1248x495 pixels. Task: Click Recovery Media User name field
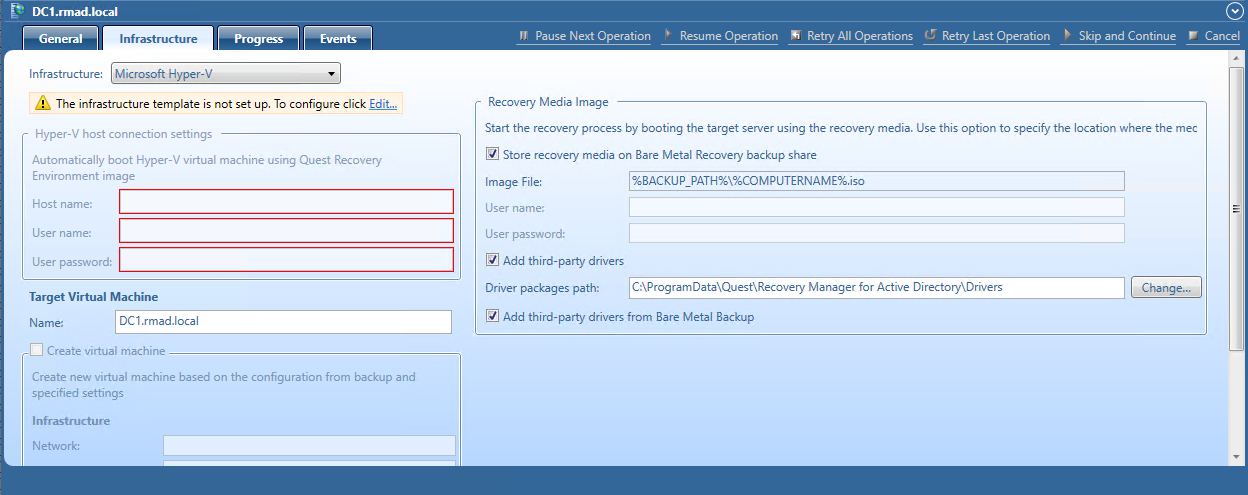[877, 207]
